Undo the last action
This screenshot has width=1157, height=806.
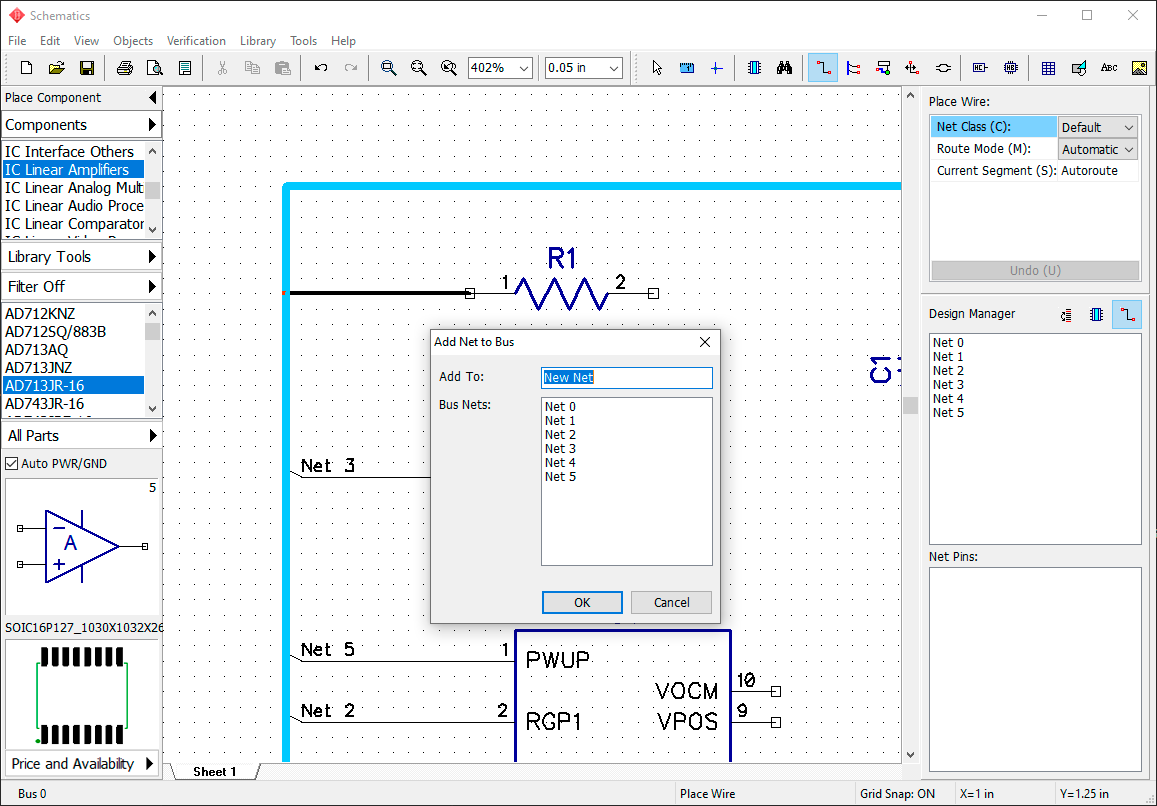coord(320,68)
